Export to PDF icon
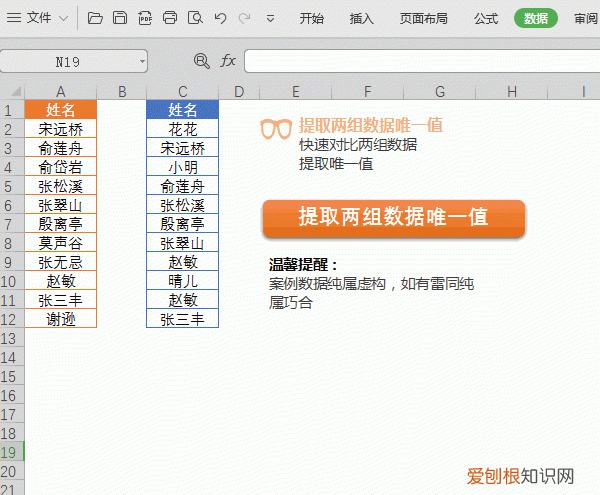This screenshot has width=600, height=495. 145,18
